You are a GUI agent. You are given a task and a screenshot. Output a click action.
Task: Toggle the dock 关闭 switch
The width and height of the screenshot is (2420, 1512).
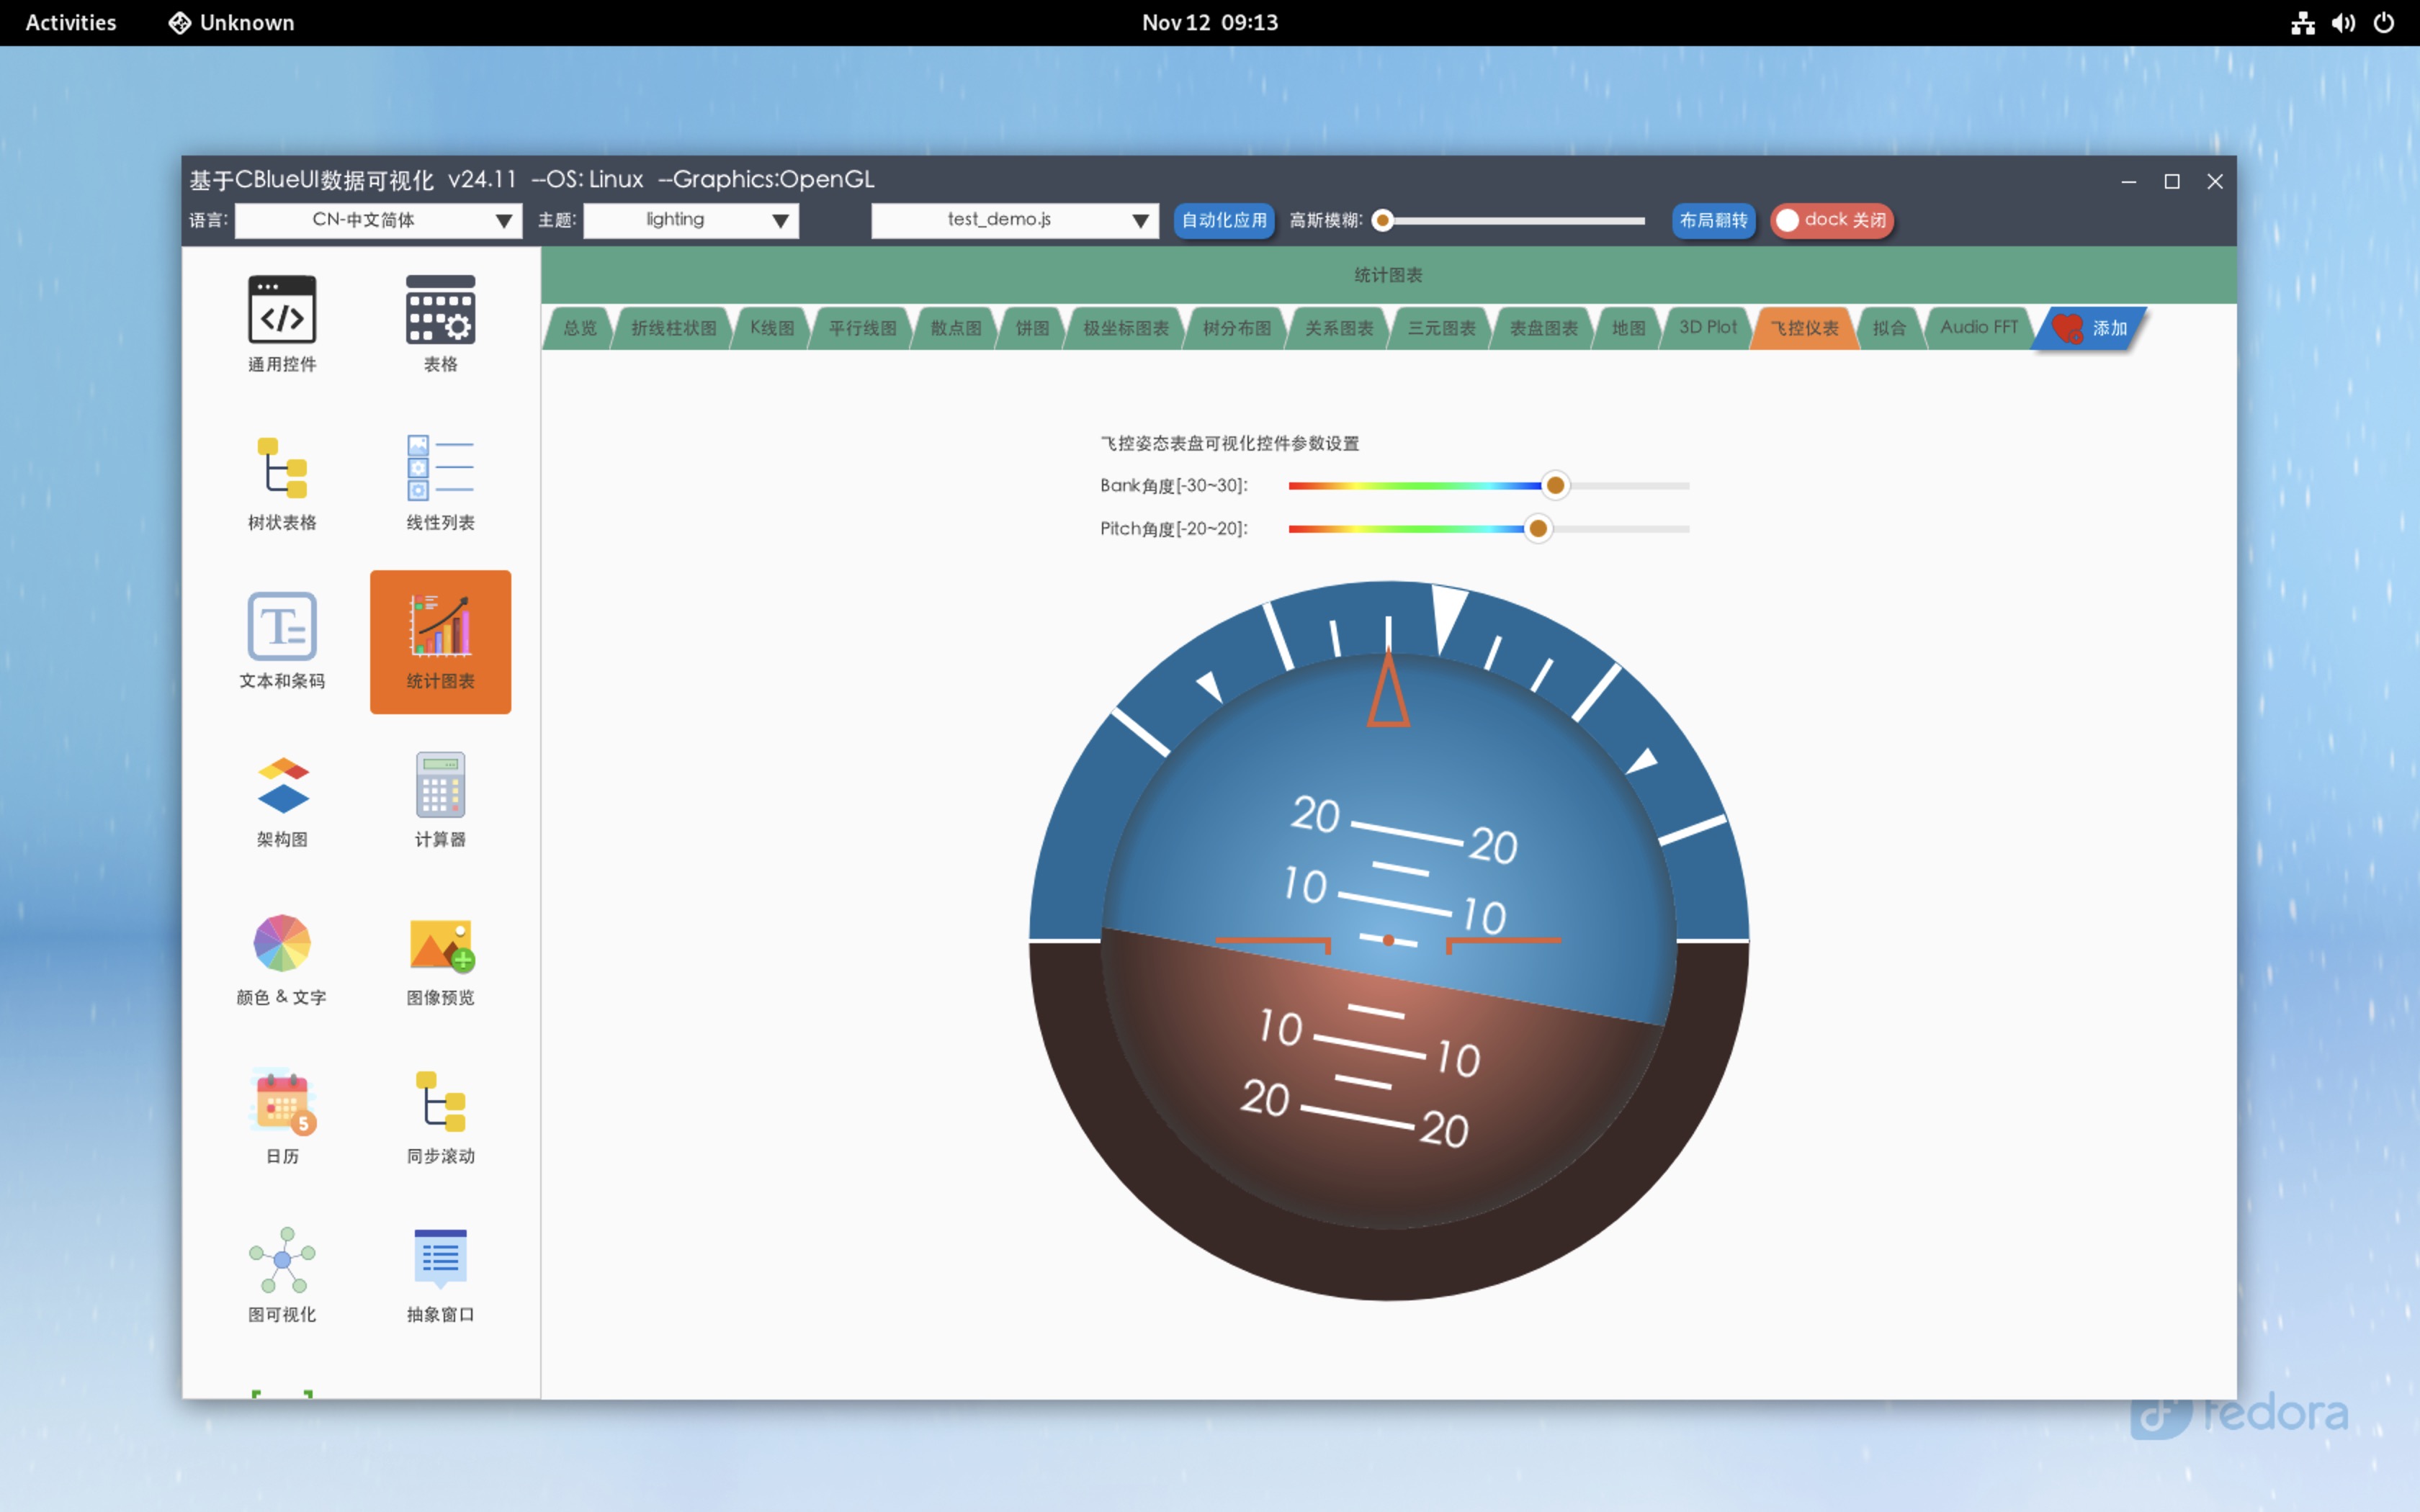point(1831,220)
